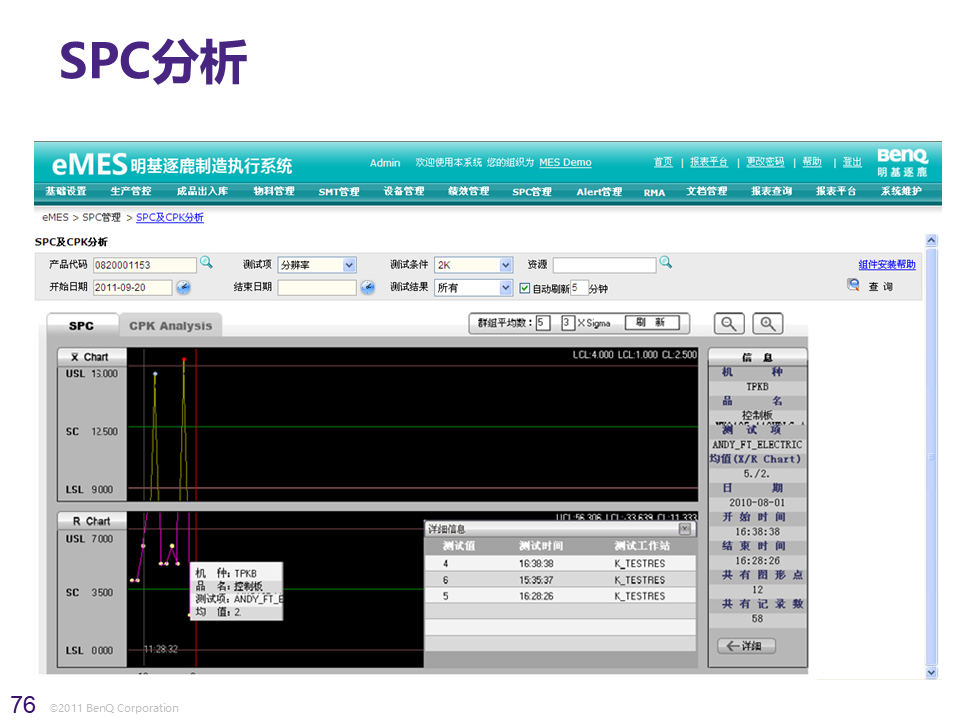Image resolution: width=960 pixels, height=720 pixels.
Task: Open calendar icon for 开始日期
Action: [183, 287]
